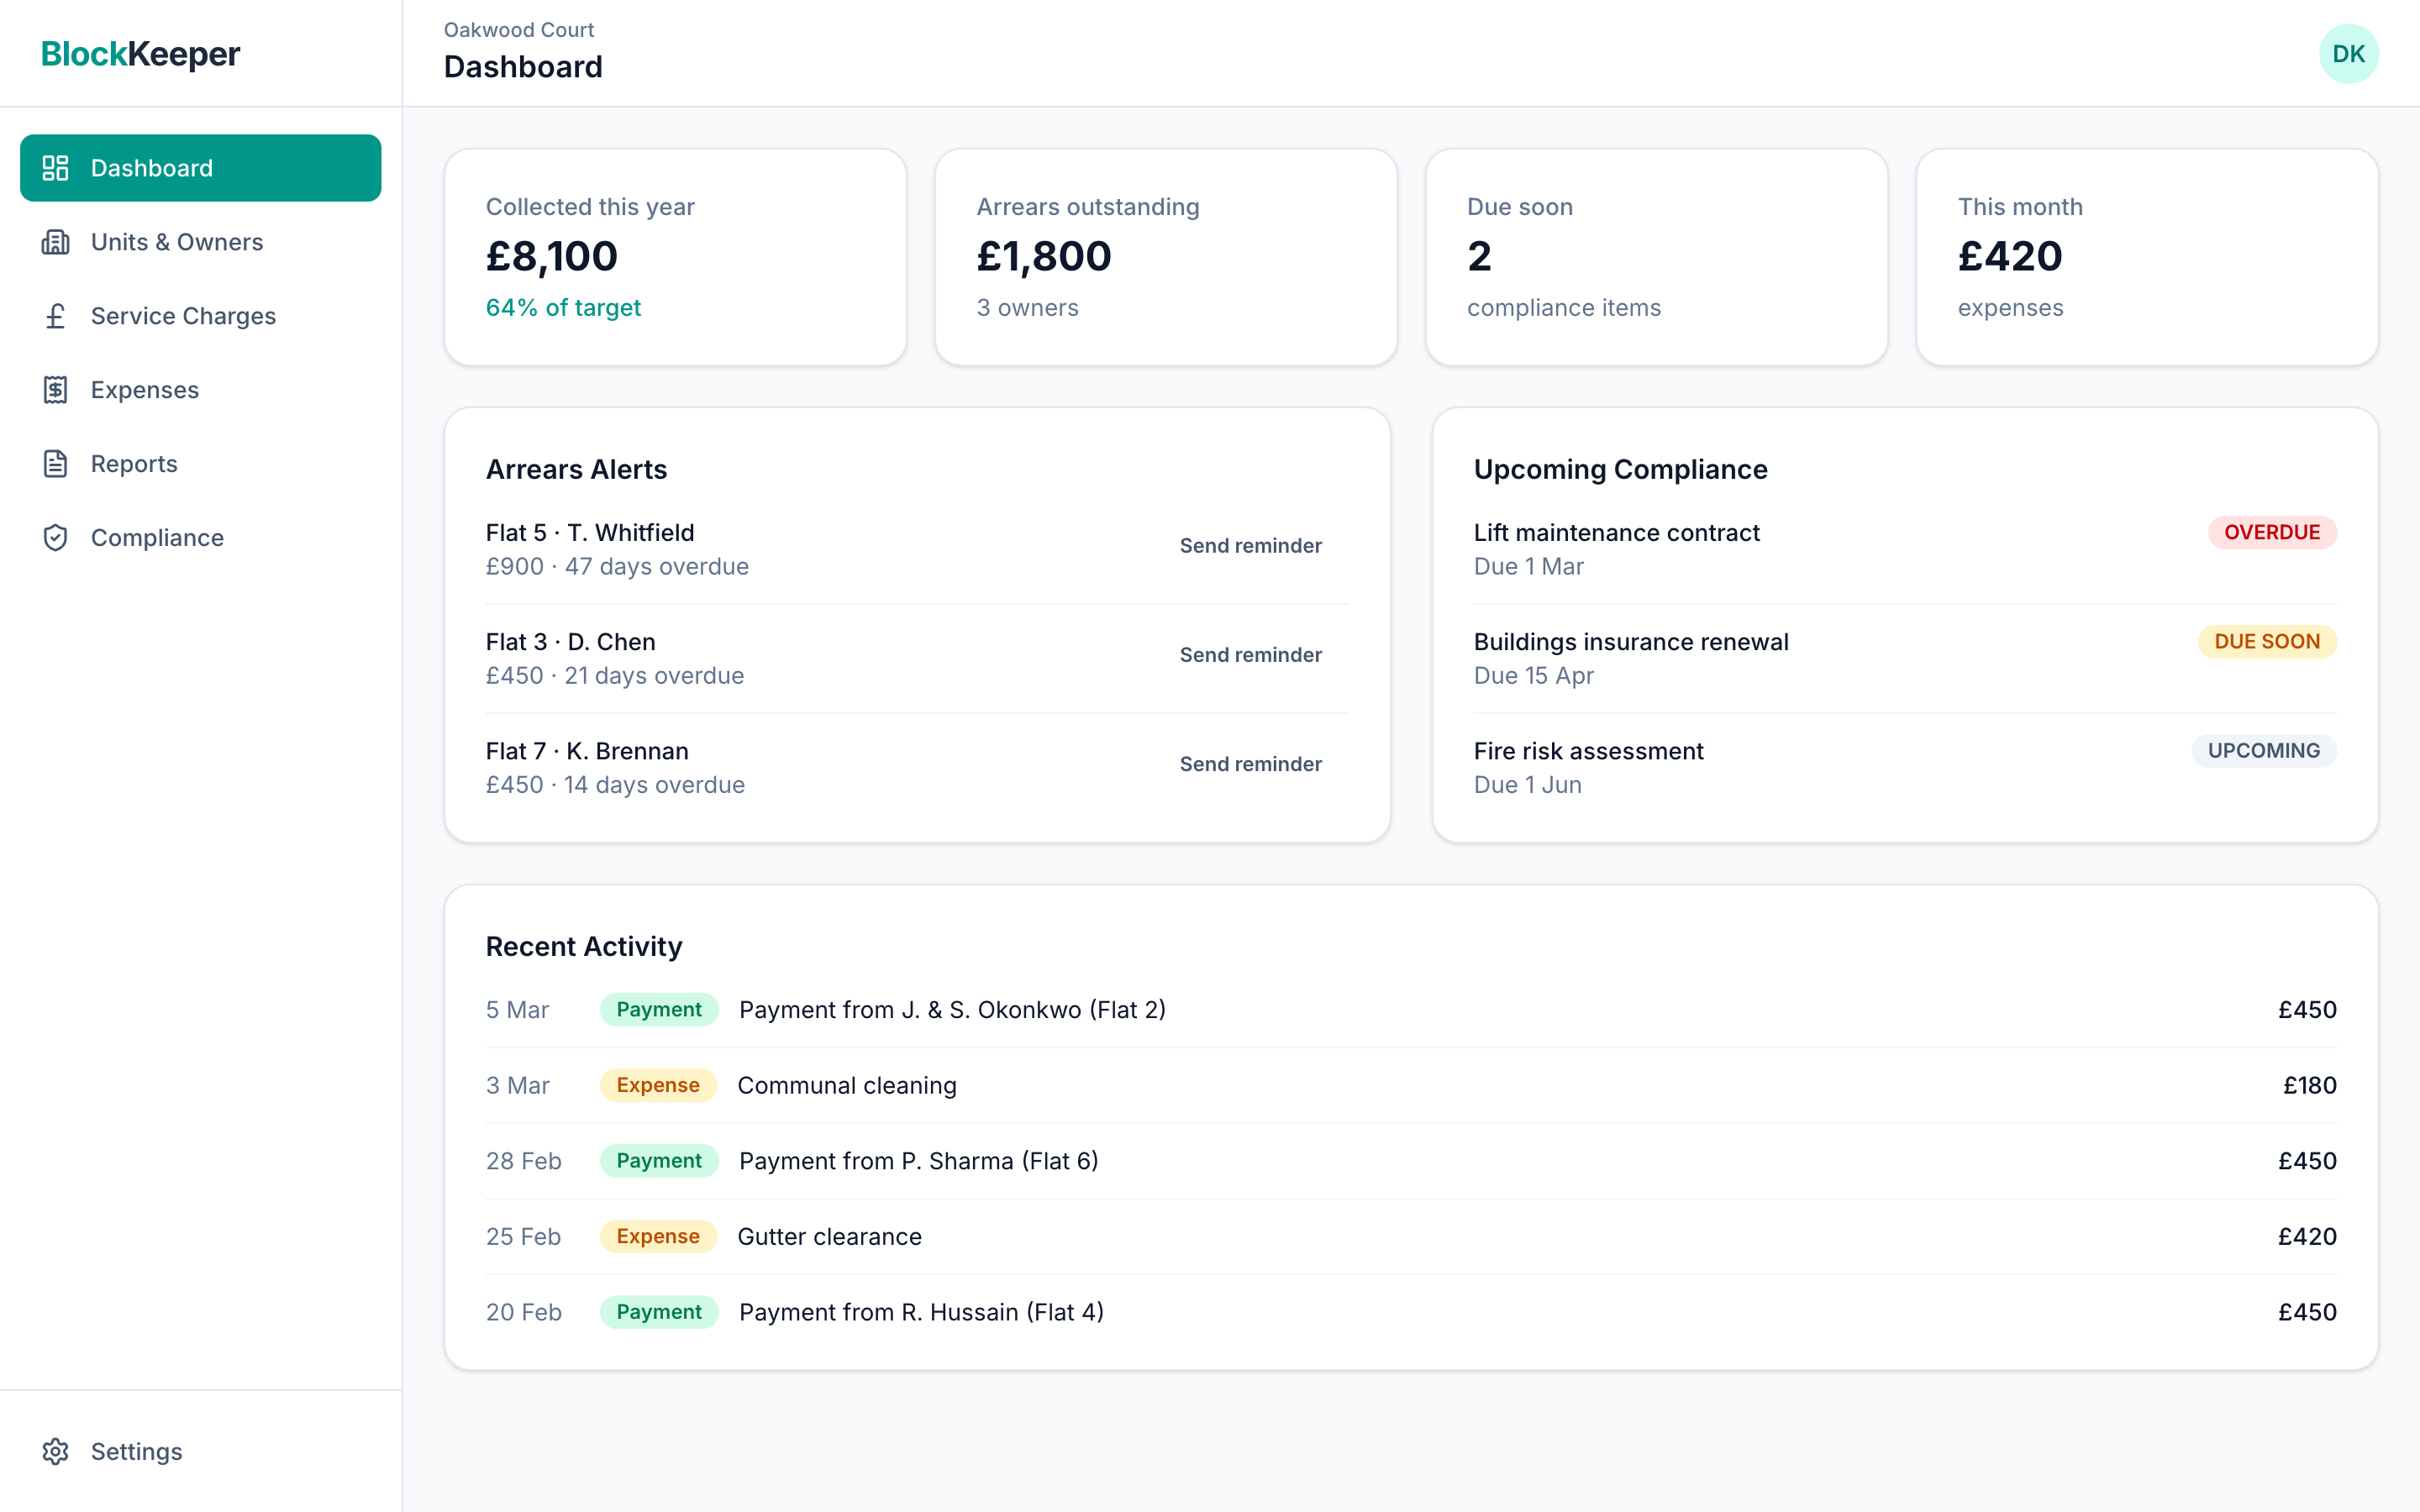
Task: Open the Fire risk assessment item
Action: (1588, 752)
